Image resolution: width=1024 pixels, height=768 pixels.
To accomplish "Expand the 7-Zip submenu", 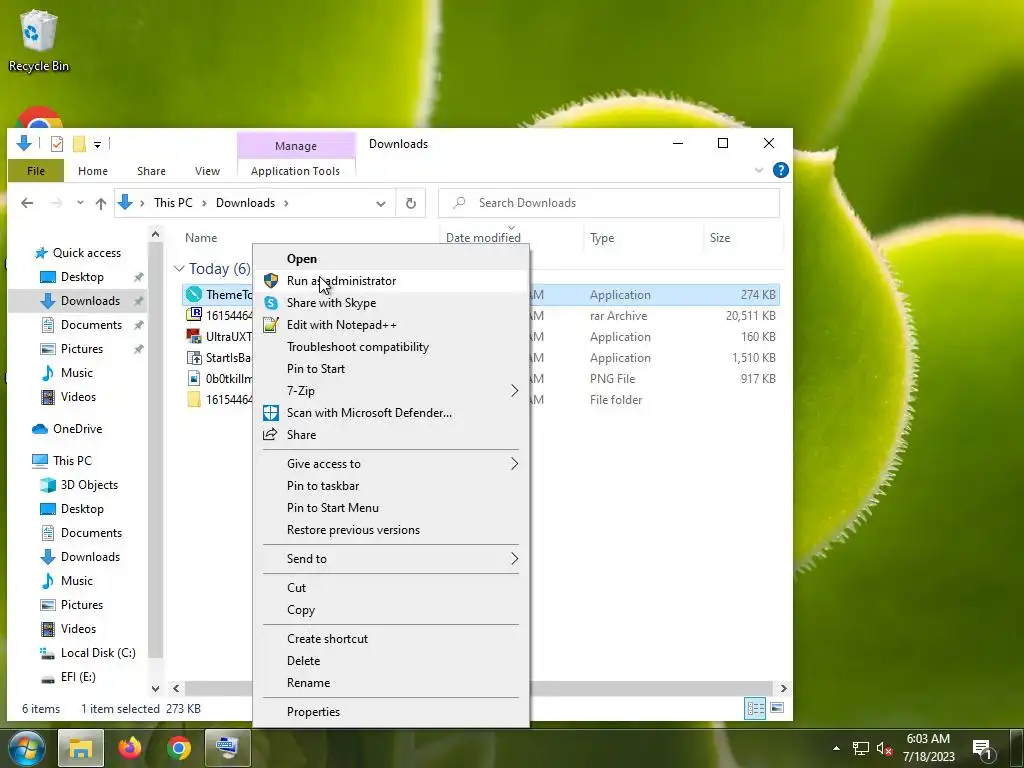I will [391, 391].
